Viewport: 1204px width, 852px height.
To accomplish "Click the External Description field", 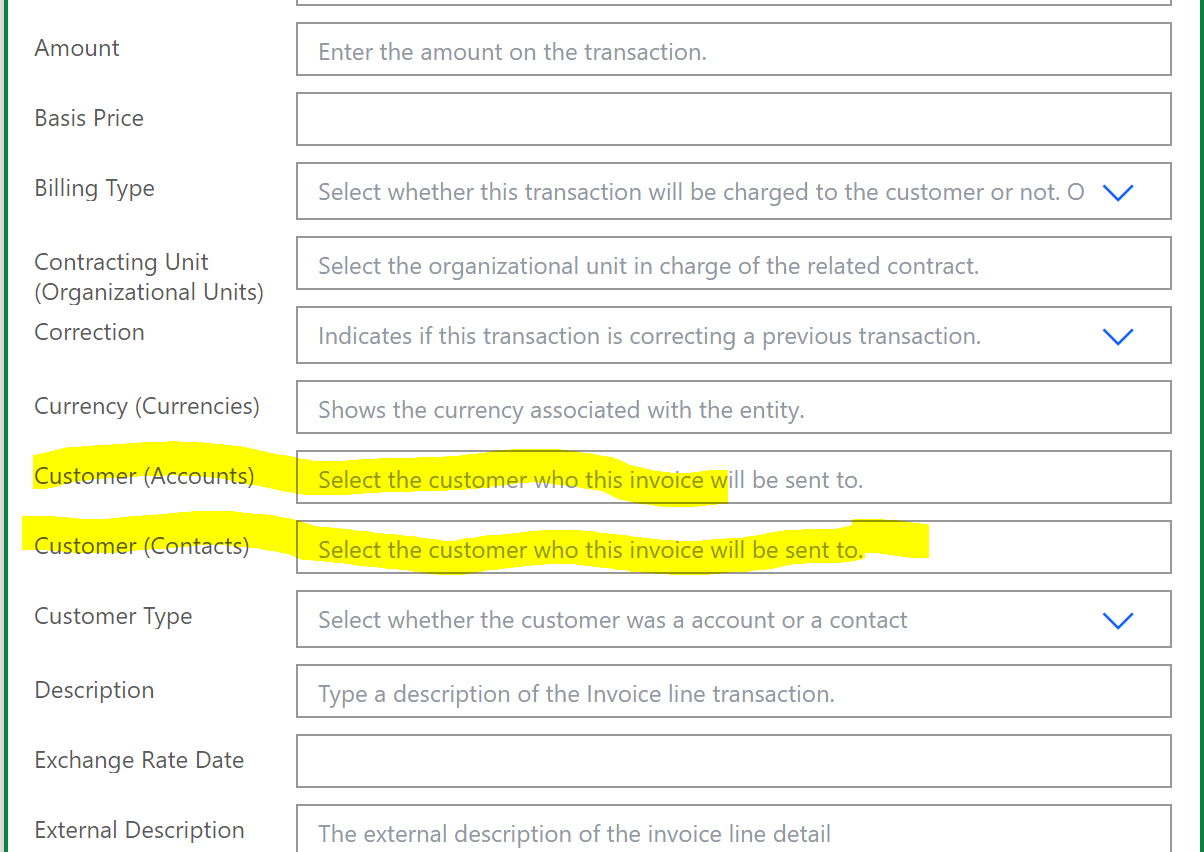I will pos(733,831).
